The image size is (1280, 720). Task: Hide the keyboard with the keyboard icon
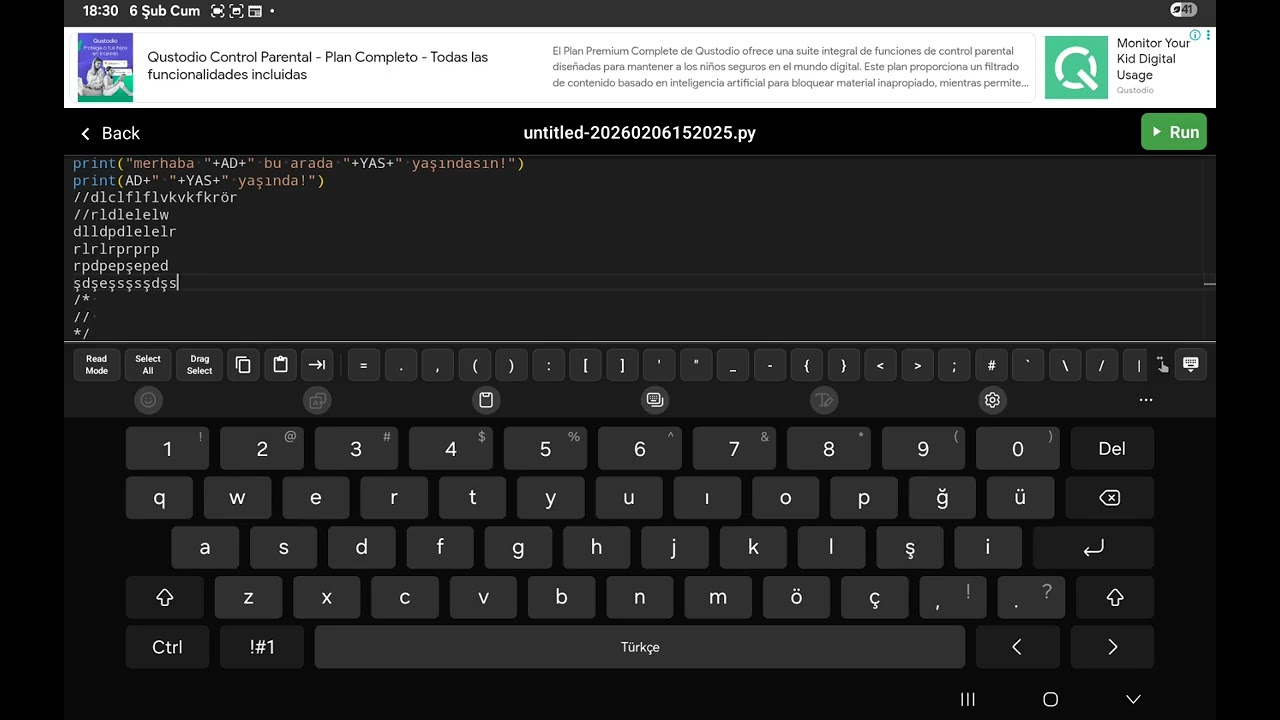pyautogui.click(x=1190, y=364)
